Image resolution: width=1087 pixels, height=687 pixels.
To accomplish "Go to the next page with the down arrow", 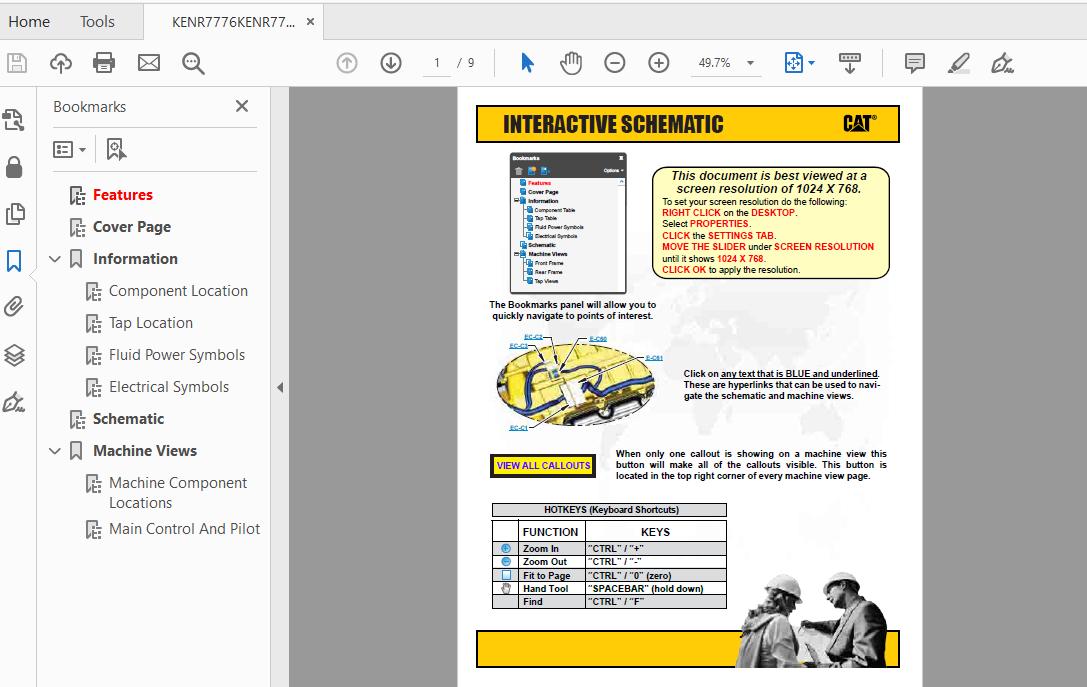I will (x=390, y=62).
